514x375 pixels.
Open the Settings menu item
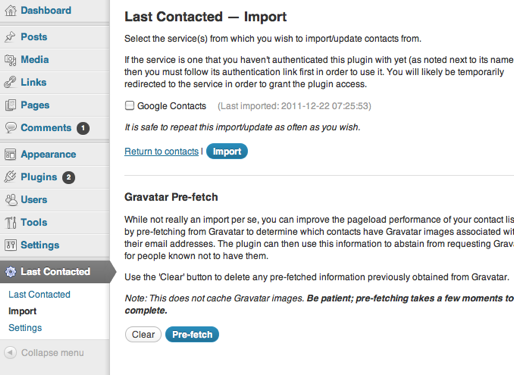tap(40, 245)
